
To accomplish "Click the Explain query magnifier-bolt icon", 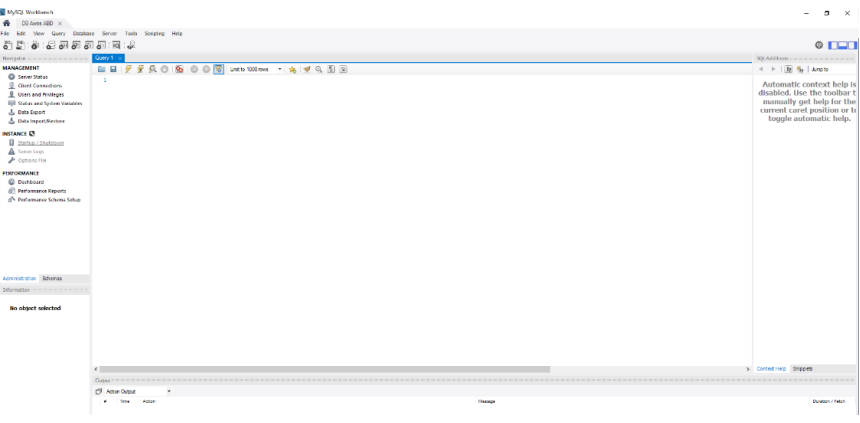I will [152, 69].
